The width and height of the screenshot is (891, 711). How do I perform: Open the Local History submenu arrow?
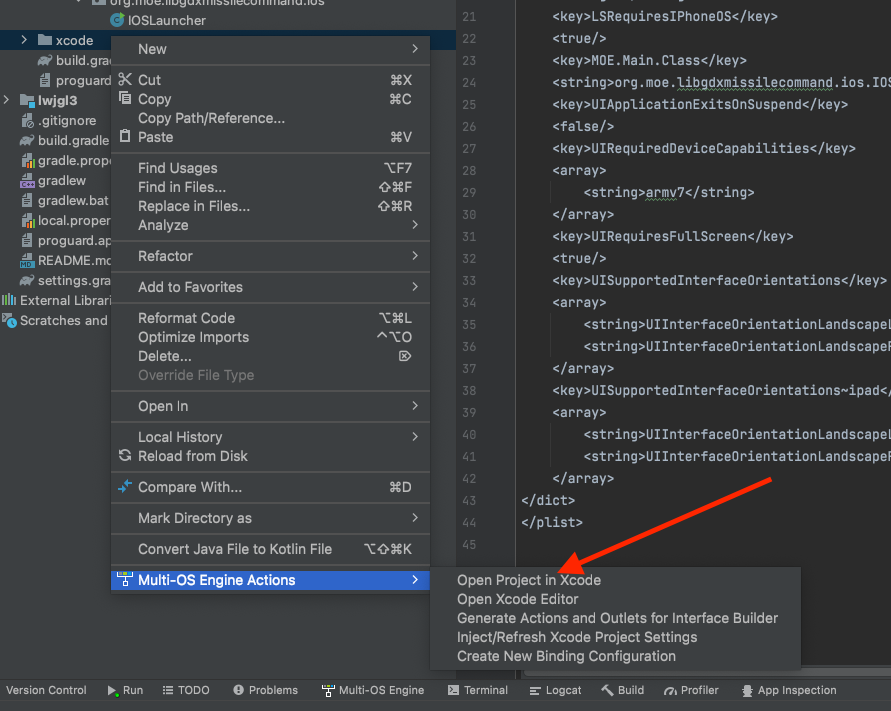(x=415, y=436)
